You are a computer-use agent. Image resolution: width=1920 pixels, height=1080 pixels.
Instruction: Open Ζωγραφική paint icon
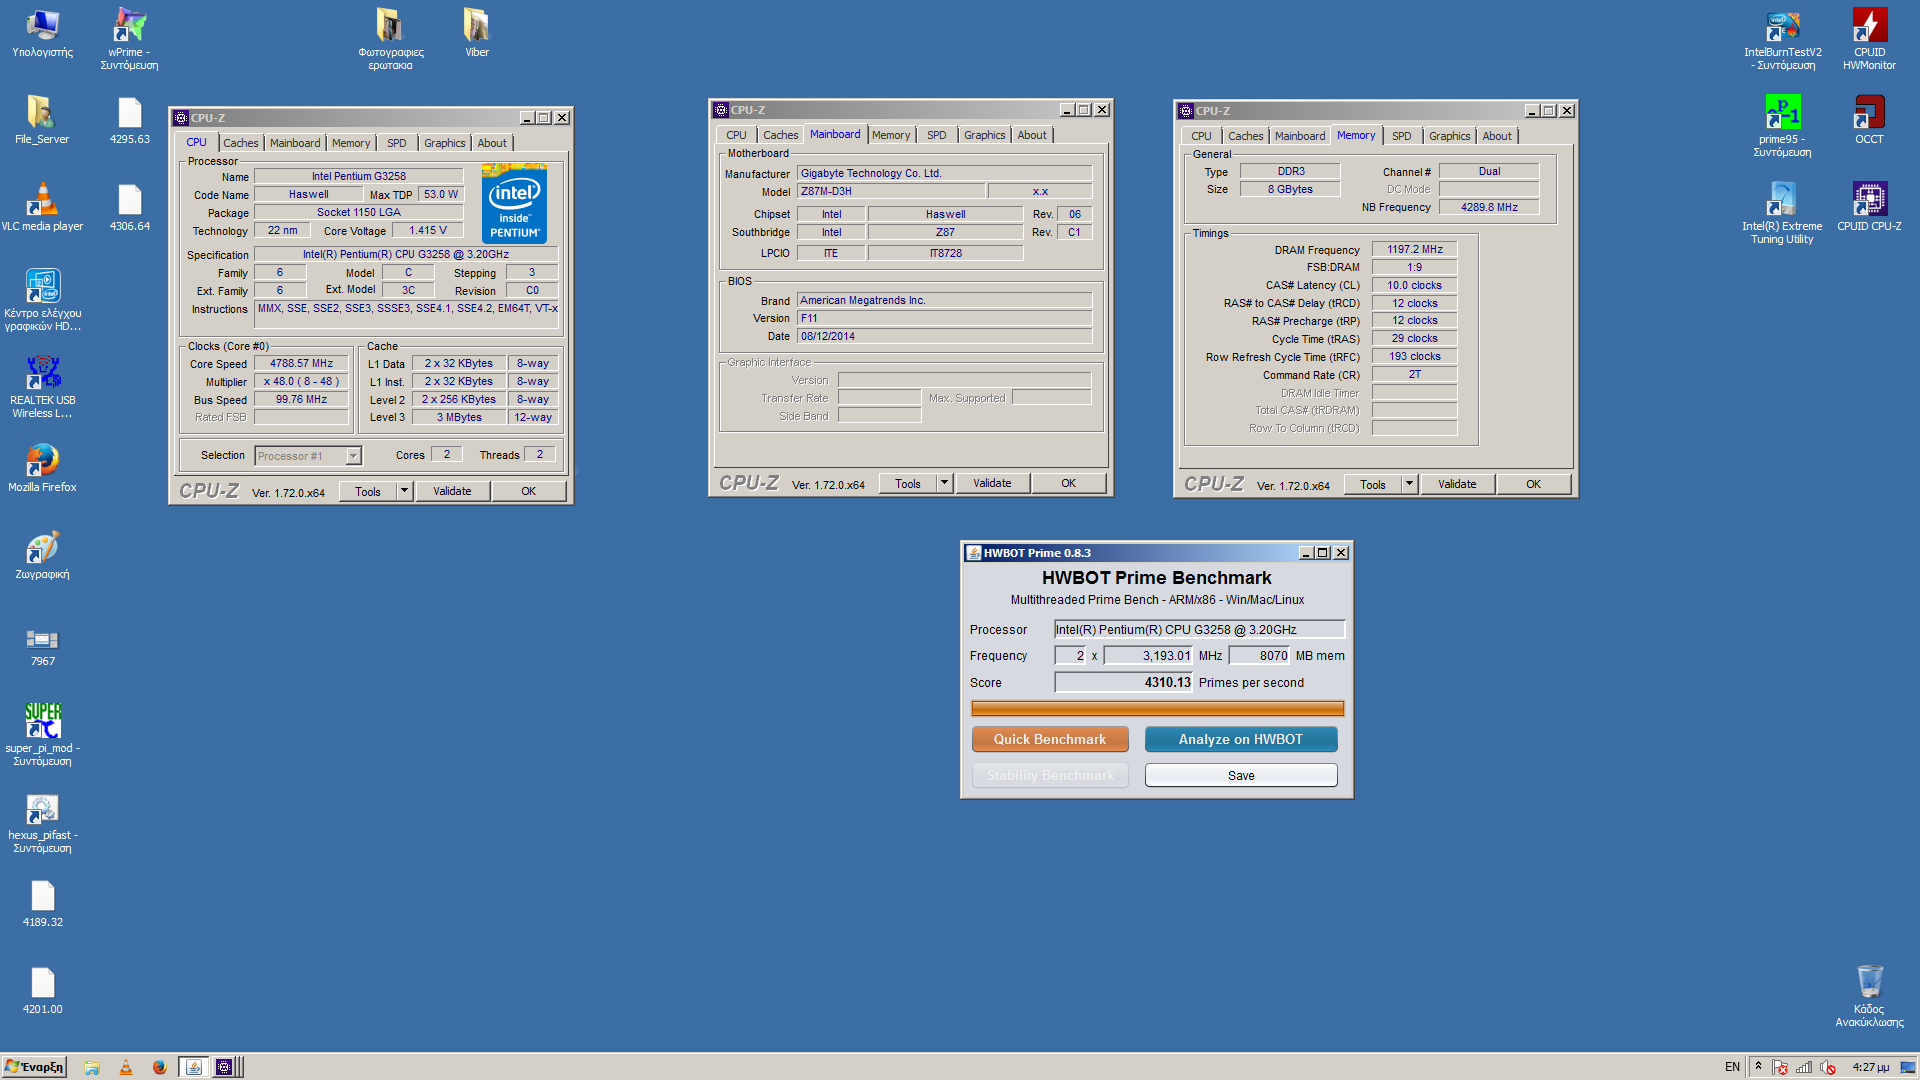pyautogui.click(x=42, y=555)
